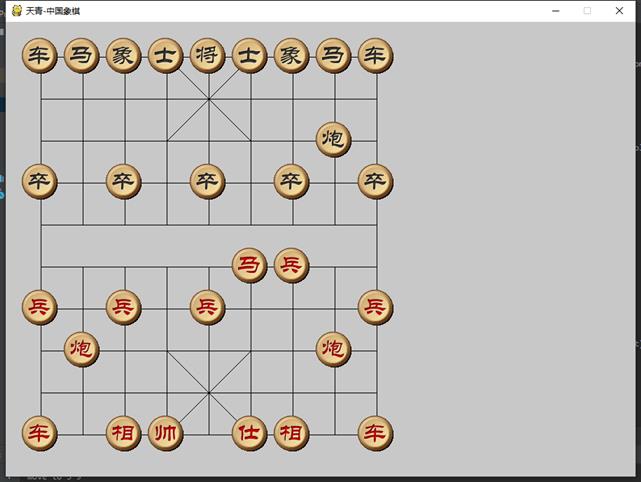641x482 pixels.
Task: Select red chariot 车 in bottom-right corner
Action: pyautogui.click(x=375, y=433)
